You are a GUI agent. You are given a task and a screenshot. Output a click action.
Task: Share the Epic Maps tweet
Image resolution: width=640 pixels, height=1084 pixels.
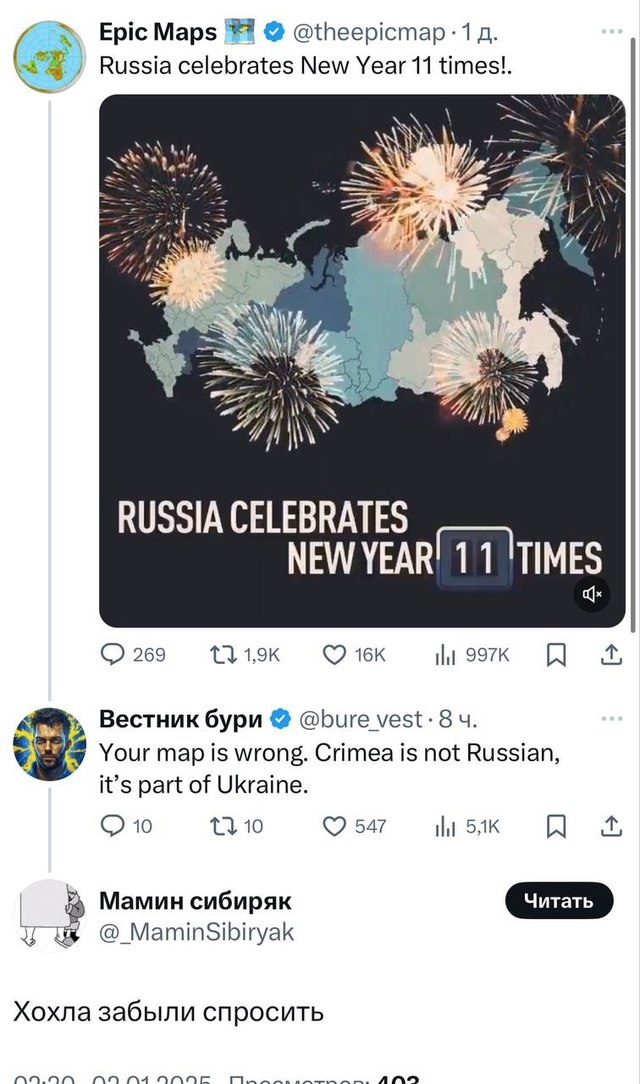612,654
